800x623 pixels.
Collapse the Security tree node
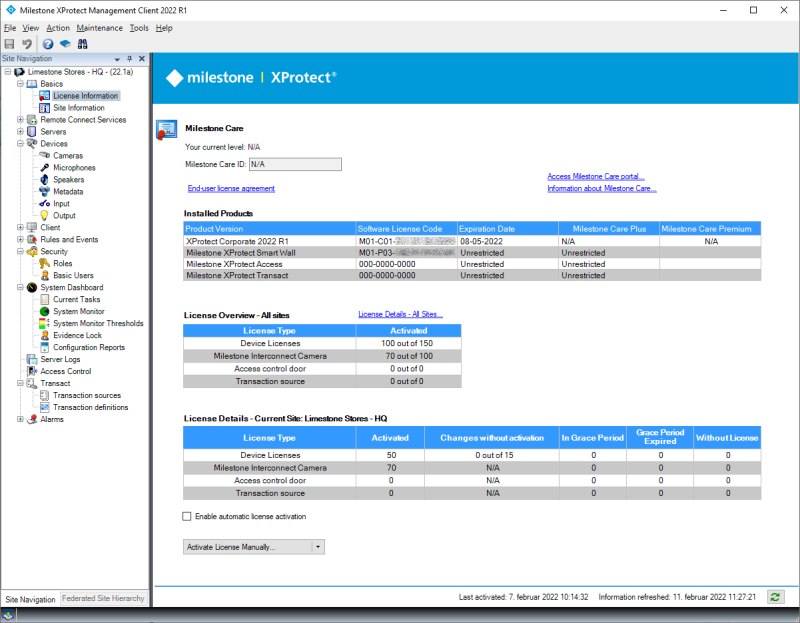pos(20,252)
